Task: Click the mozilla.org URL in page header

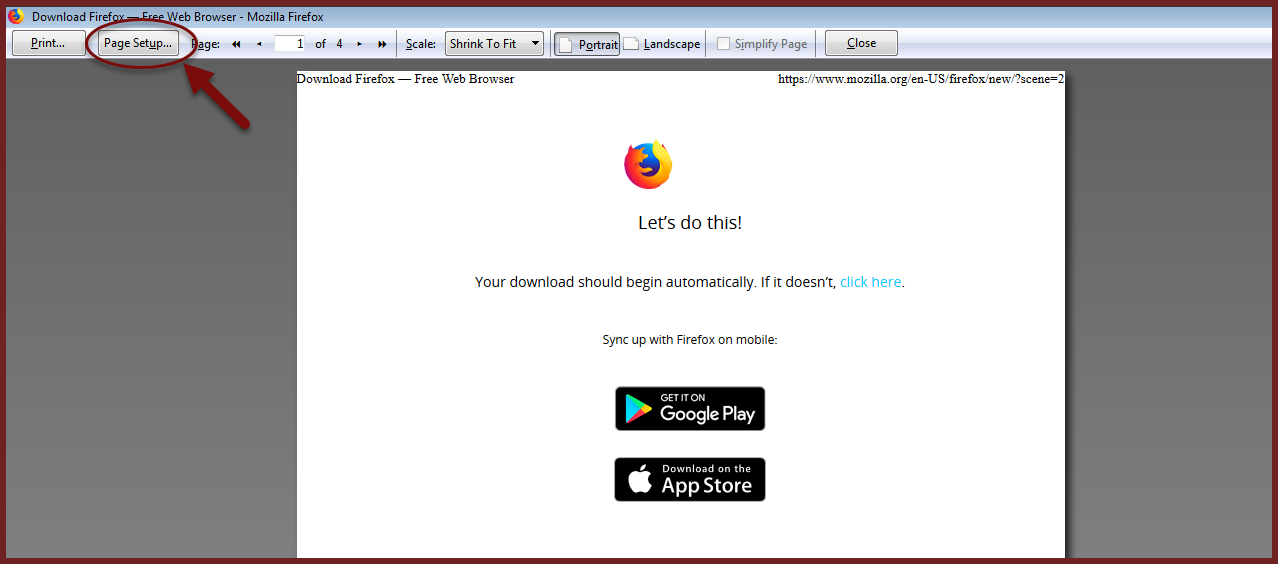Action: point(921,79)
